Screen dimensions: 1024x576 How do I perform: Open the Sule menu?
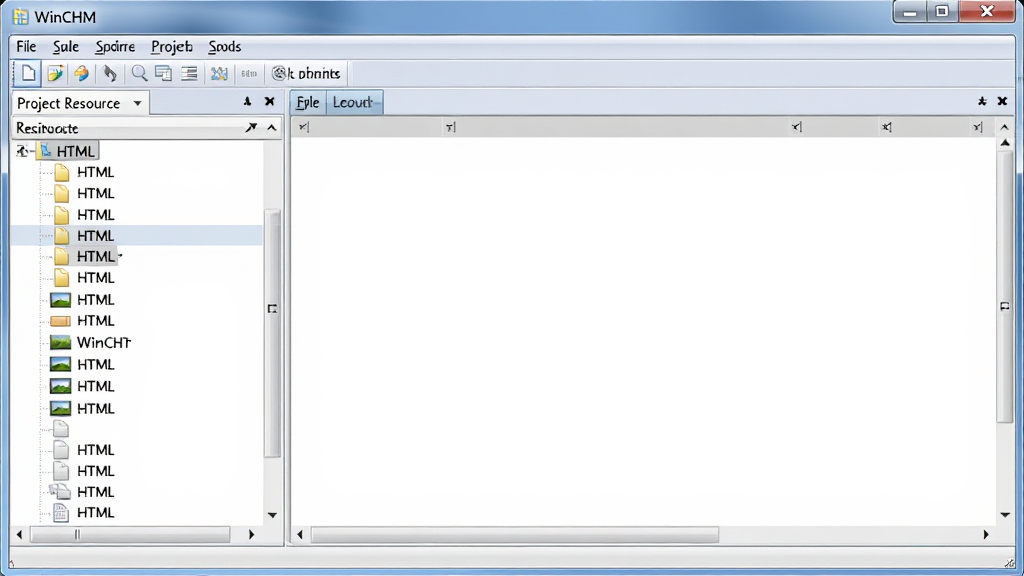pos(65,46)
